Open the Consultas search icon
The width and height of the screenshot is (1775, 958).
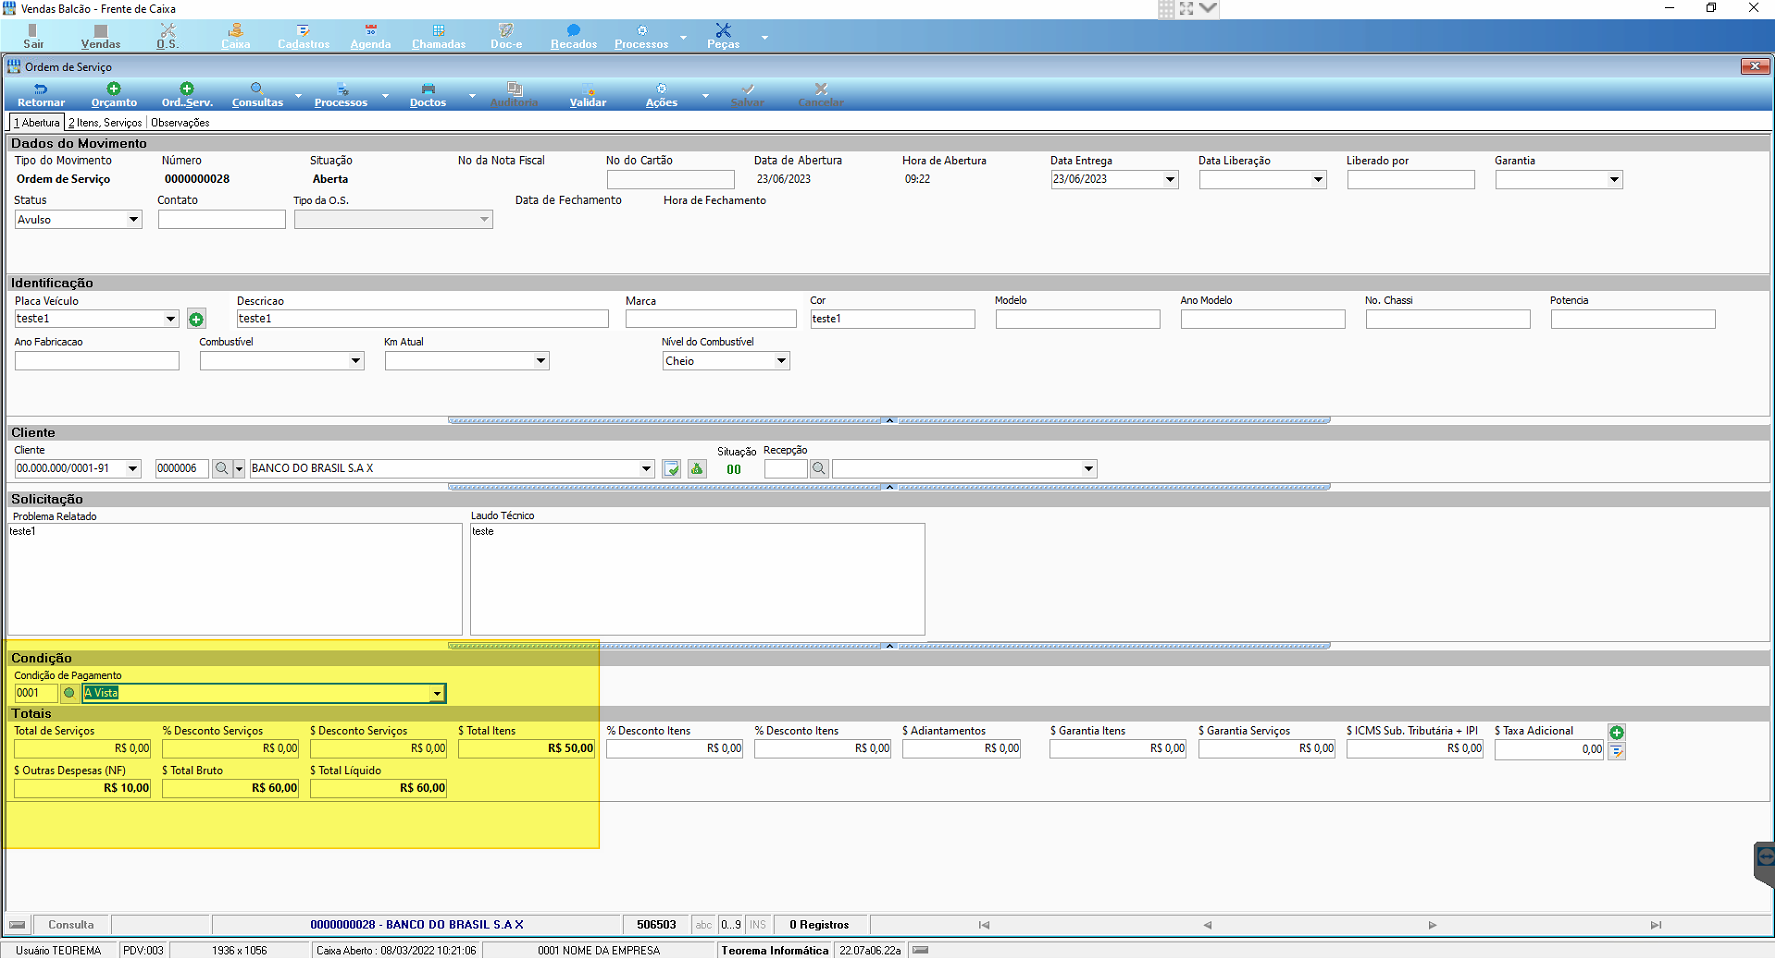point(257,95)
